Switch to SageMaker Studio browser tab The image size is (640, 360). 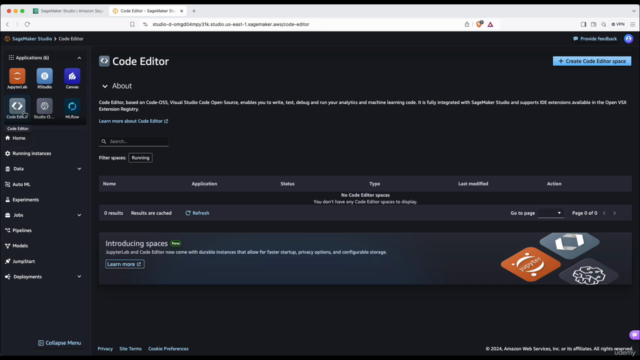tap(68, 11)
